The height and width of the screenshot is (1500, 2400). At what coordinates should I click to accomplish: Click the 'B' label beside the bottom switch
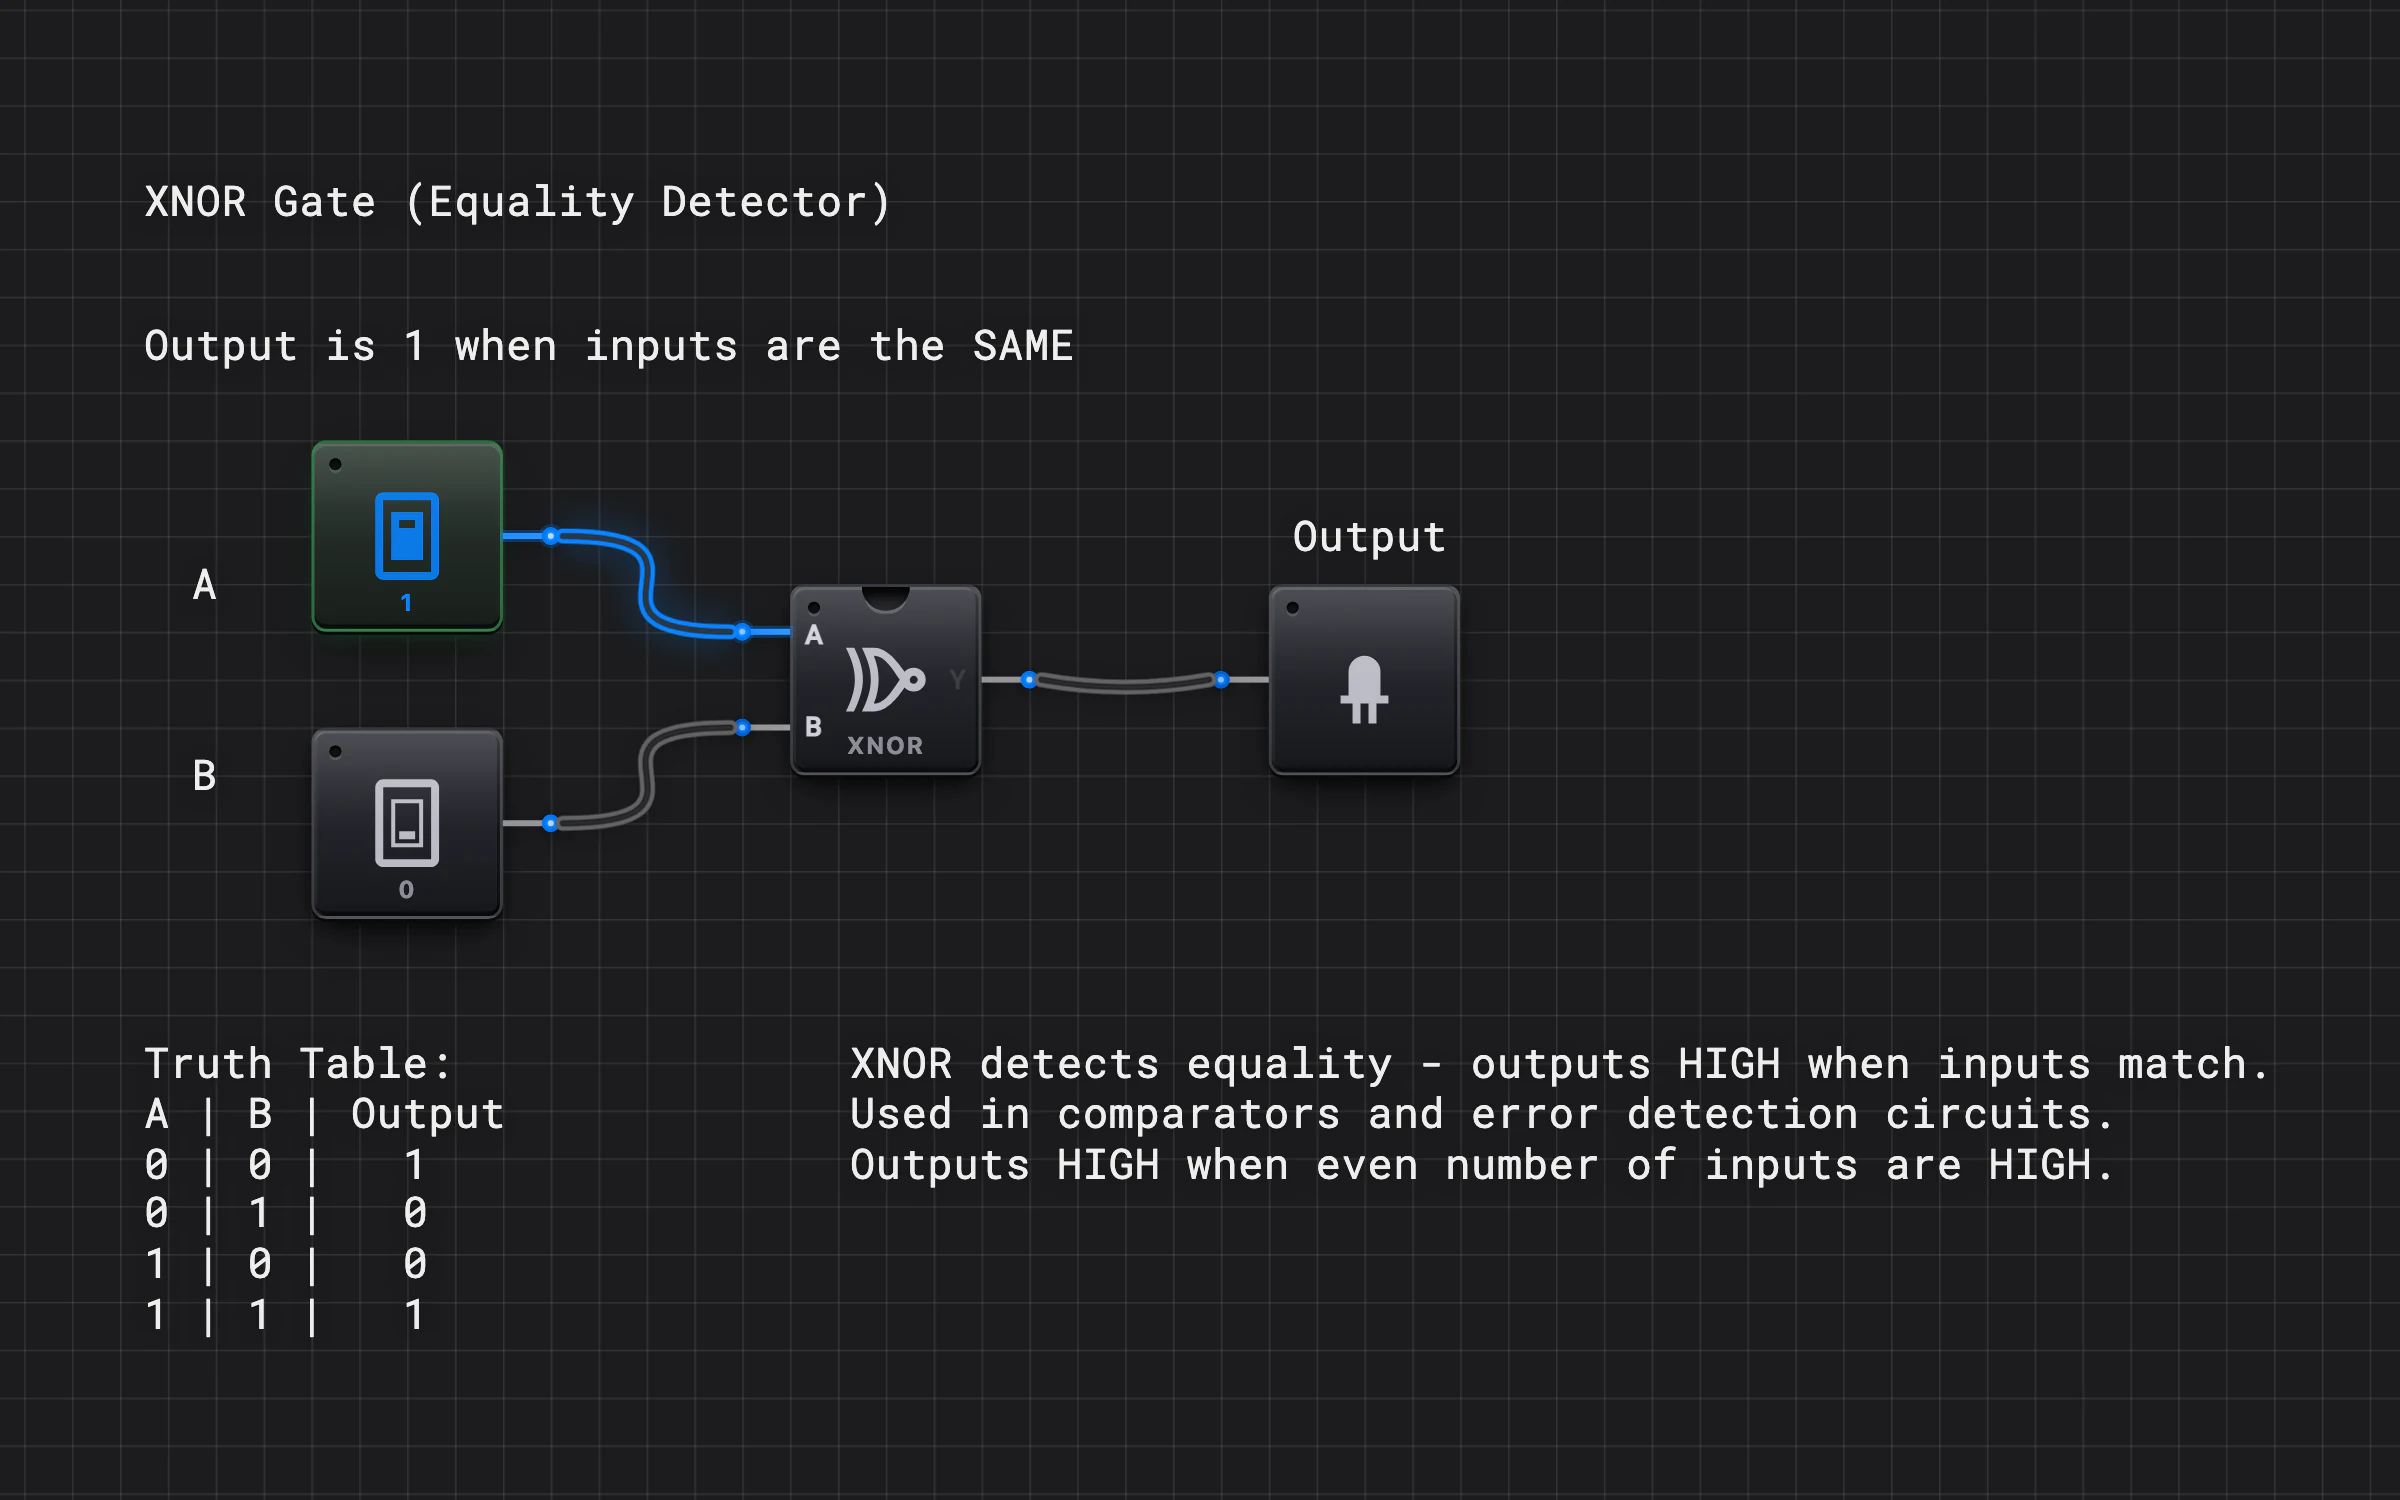(x=204, y=776)
